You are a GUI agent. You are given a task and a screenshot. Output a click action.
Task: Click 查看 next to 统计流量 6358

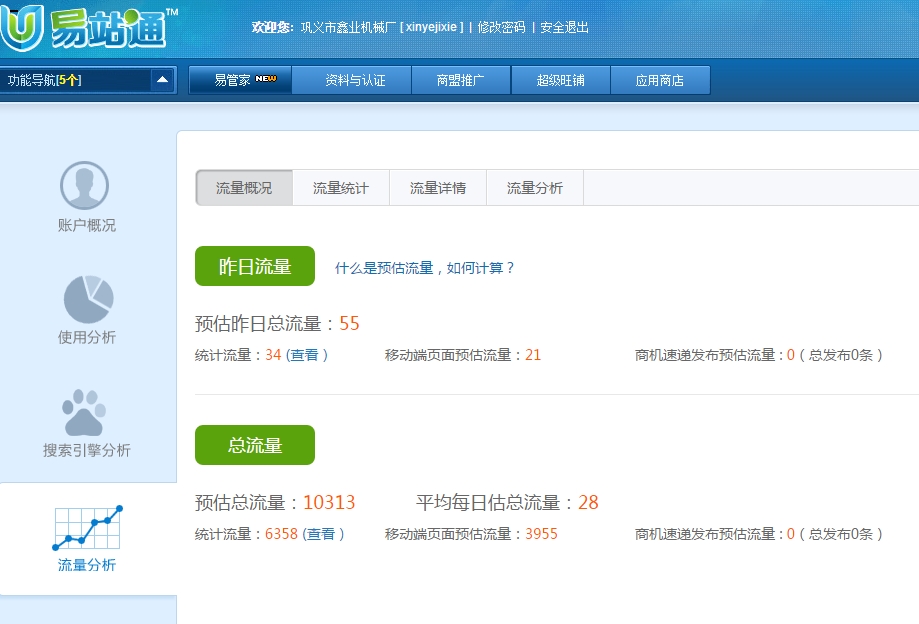[321, 535]
